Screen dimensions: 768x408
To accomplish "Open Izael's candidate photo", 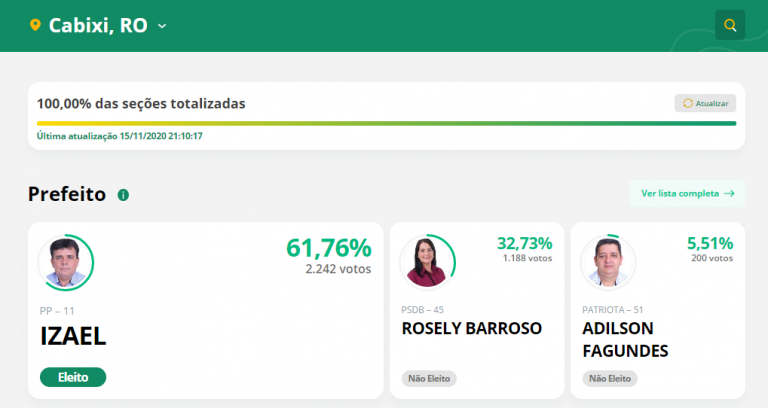I will [x=62, y=263].
